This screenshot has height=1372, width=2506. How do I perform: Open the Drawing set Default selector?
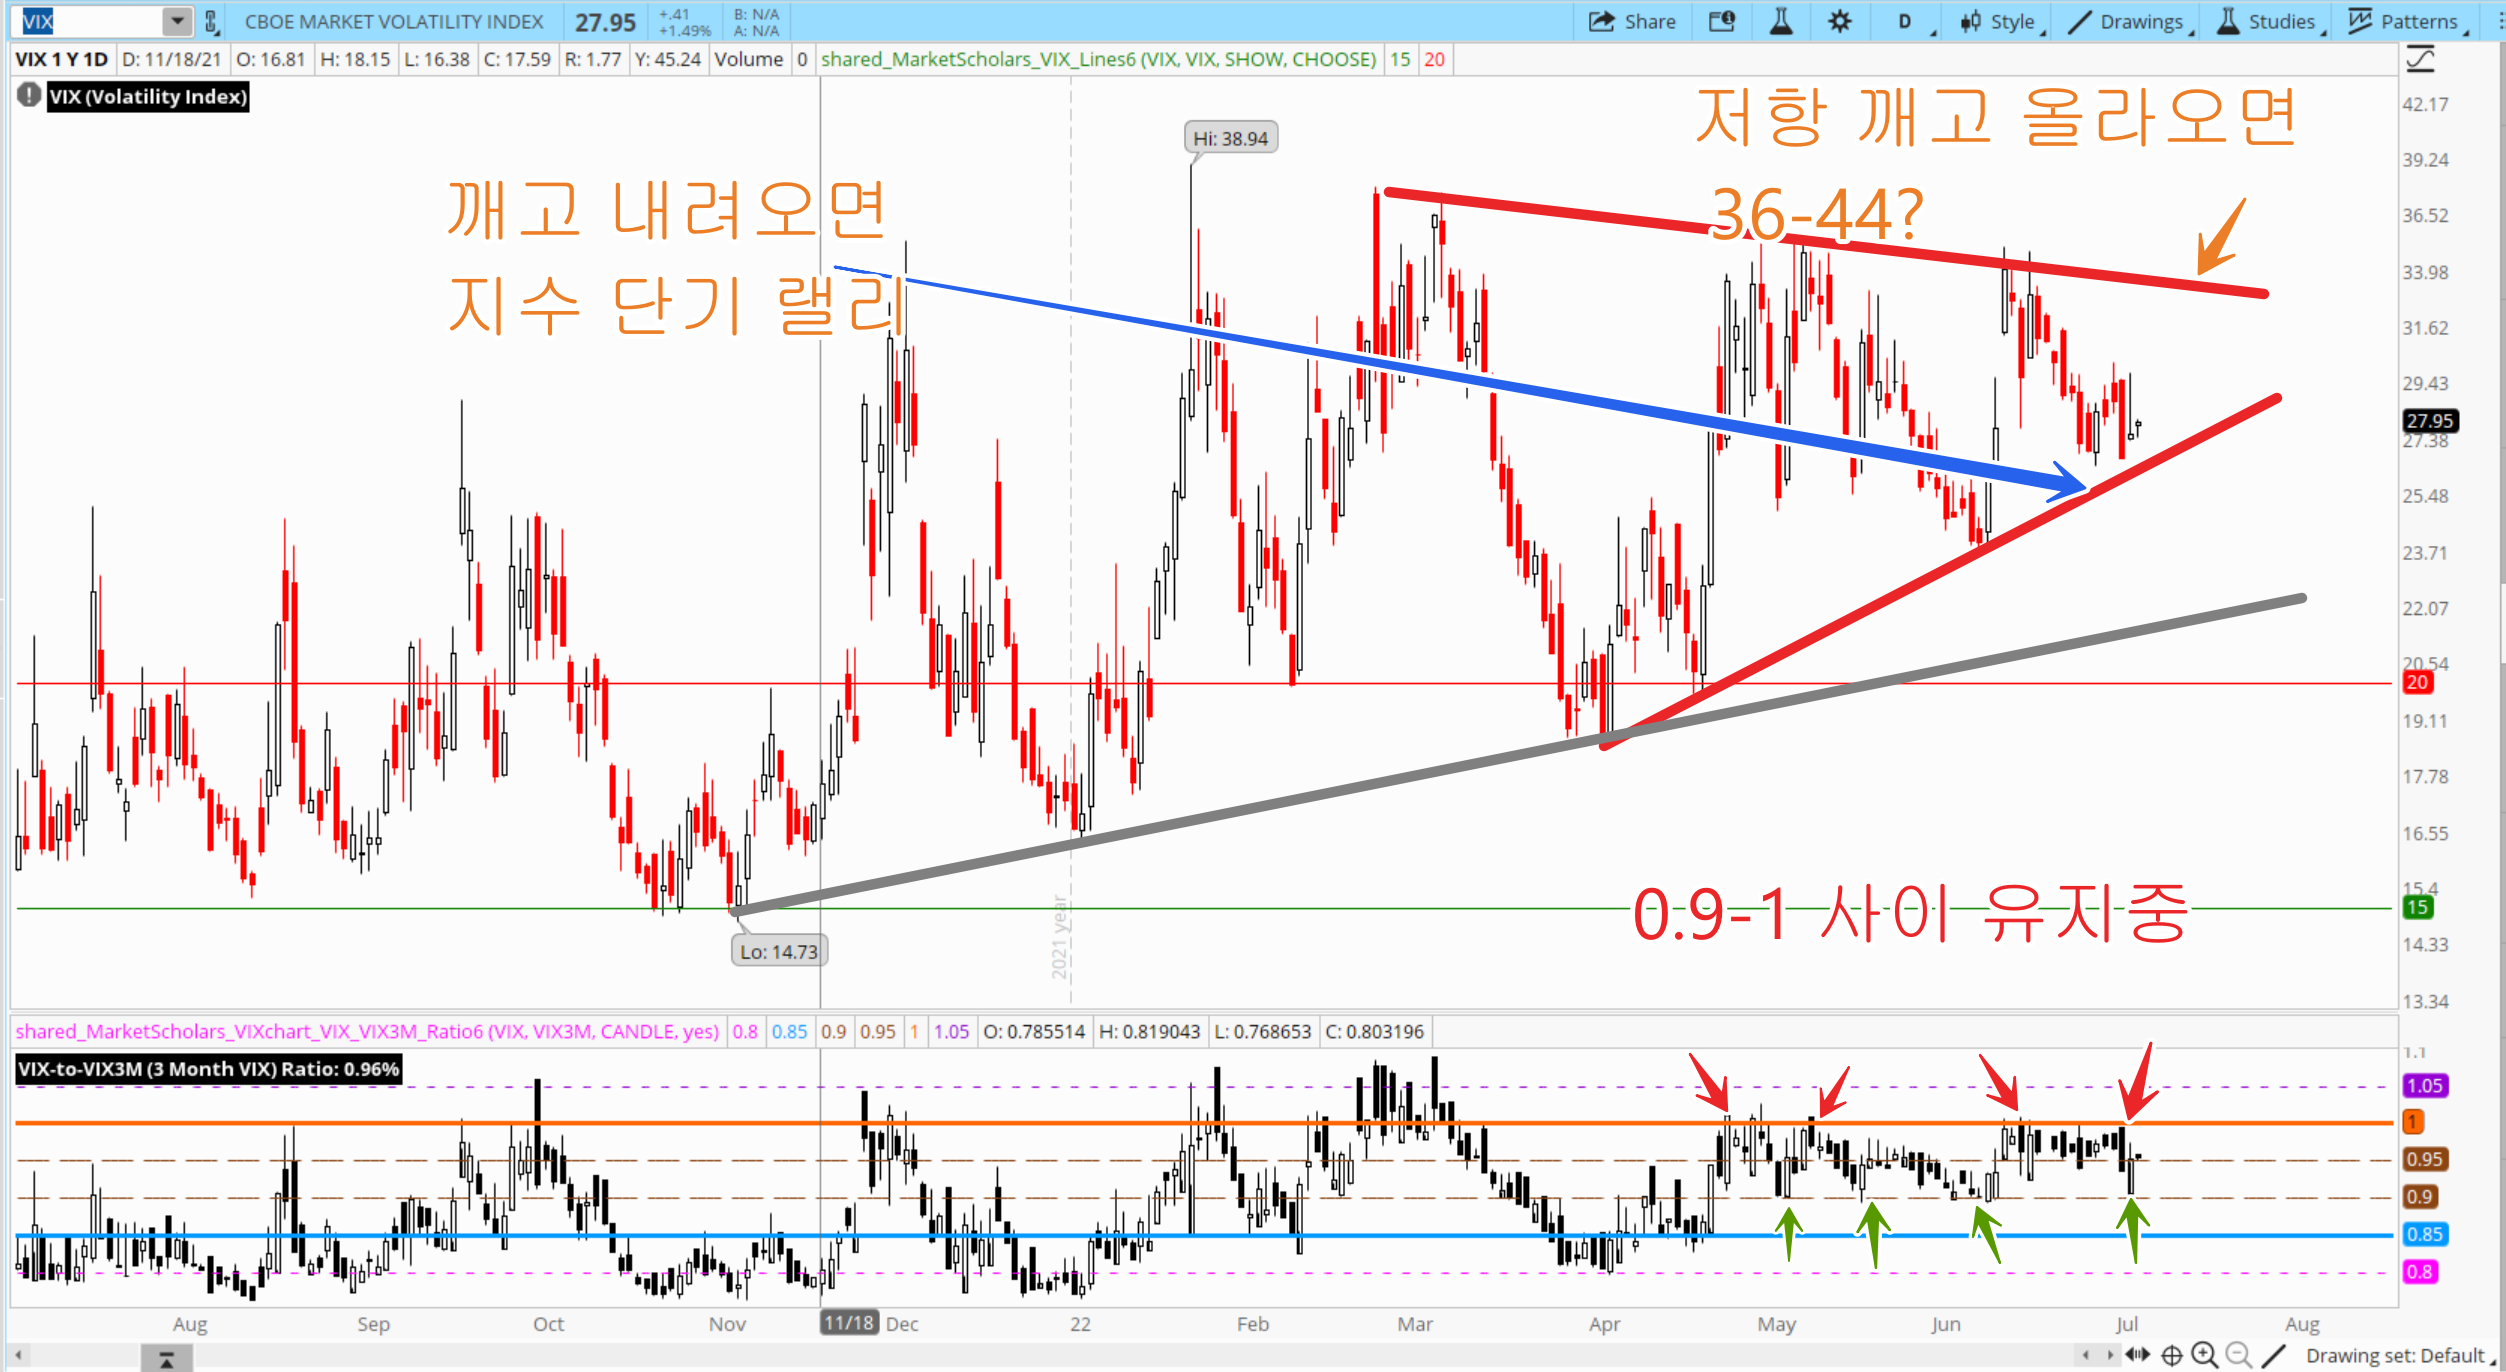coord(2397,1356)
